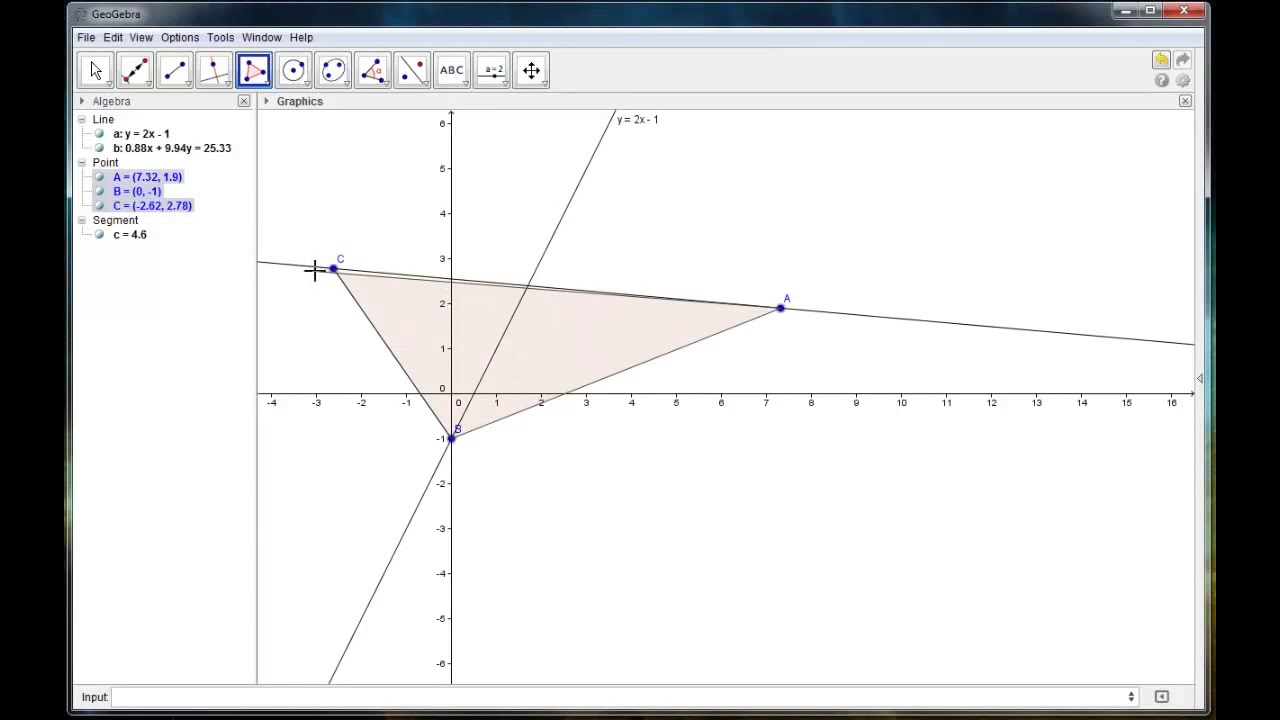Toggle visibility of point B
Image resolution: width=1280 pixels, height=720 pixels.
(x=99, y=191)
